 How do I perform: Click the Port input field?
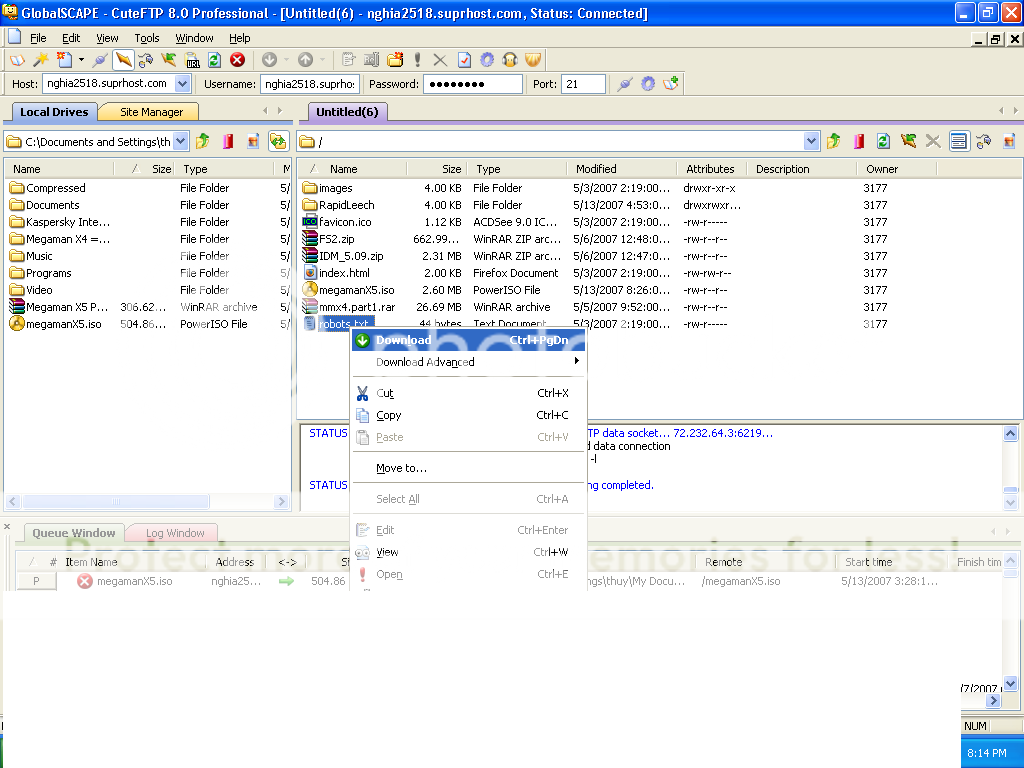click(x=582, y=84)
